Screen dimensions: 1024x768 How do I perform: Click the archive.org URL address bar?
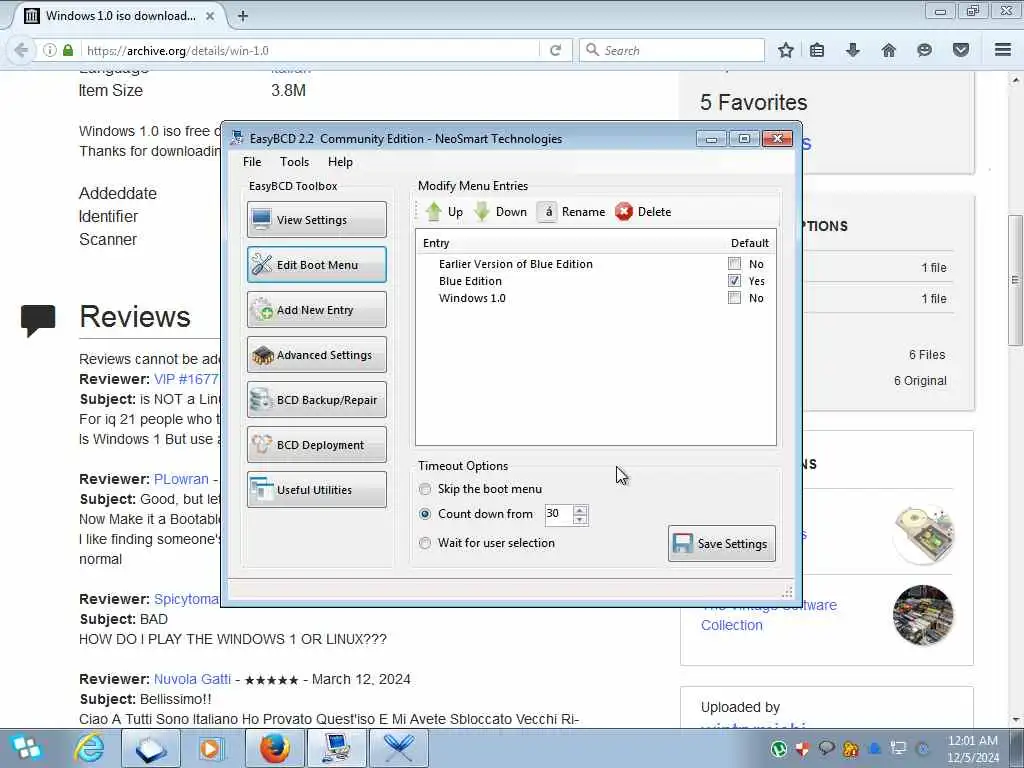coord(310,50)
